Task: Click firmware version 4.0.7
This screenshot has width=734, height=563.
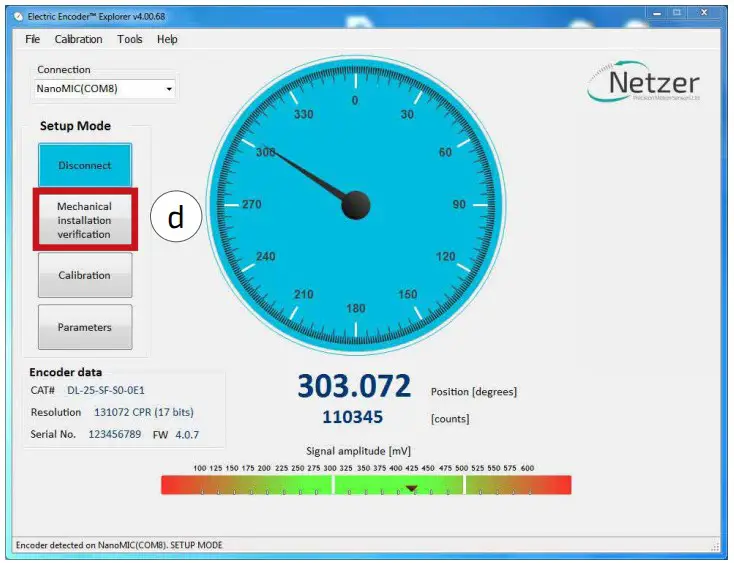Action: coord(187,435)
